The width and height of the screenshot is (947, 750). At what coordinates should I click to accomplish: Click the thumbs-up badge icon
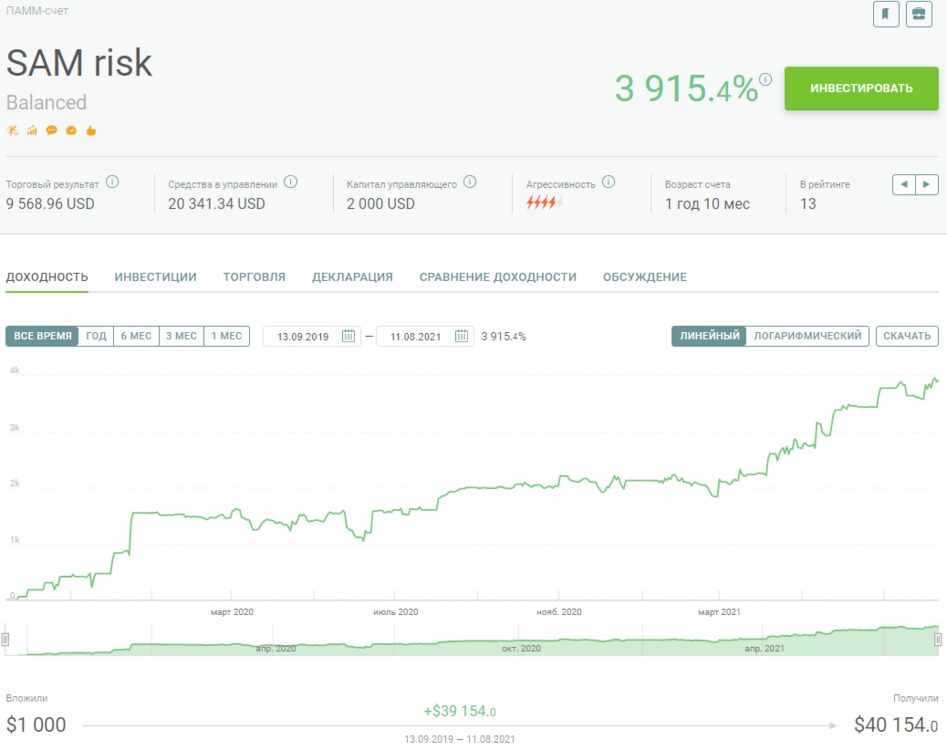point(91,130)
